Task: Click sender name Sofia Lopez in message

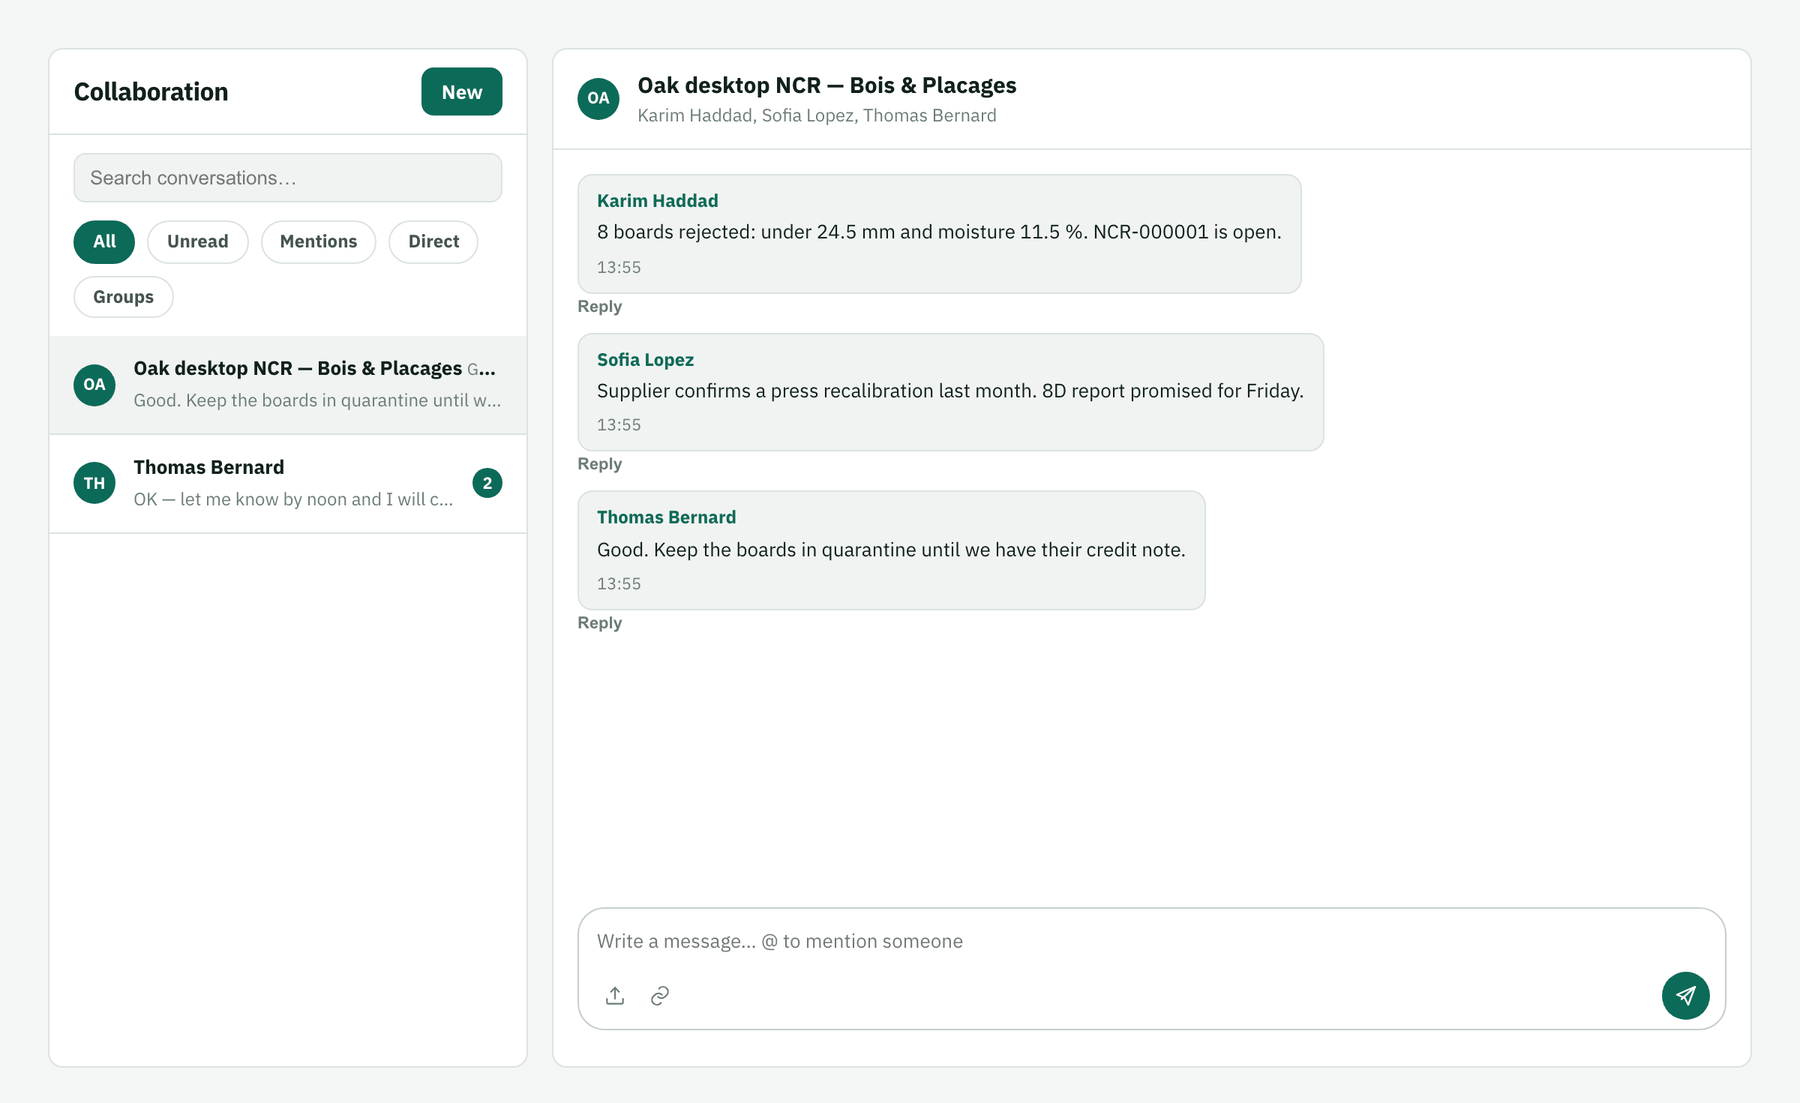Action: (x=645, y=360)
